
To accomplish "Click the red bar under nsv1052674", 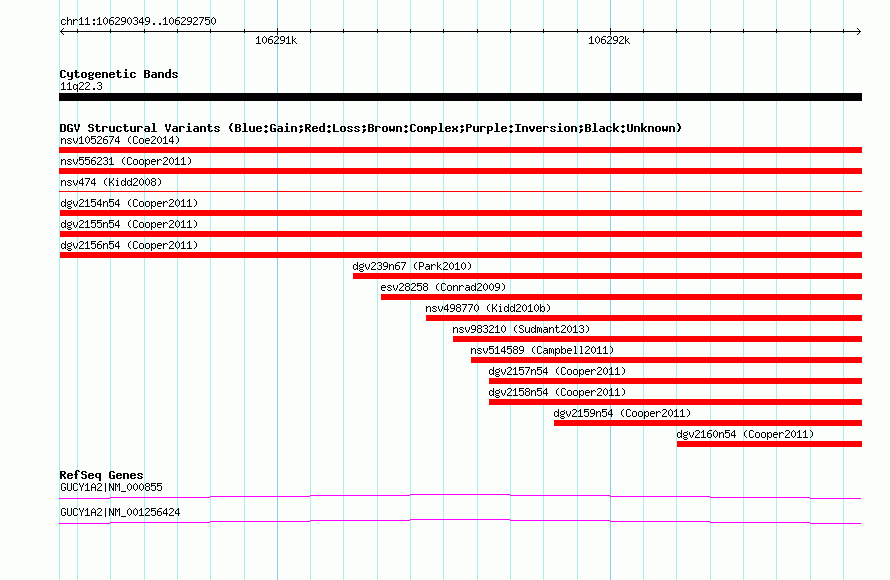I will coord(460,150).
